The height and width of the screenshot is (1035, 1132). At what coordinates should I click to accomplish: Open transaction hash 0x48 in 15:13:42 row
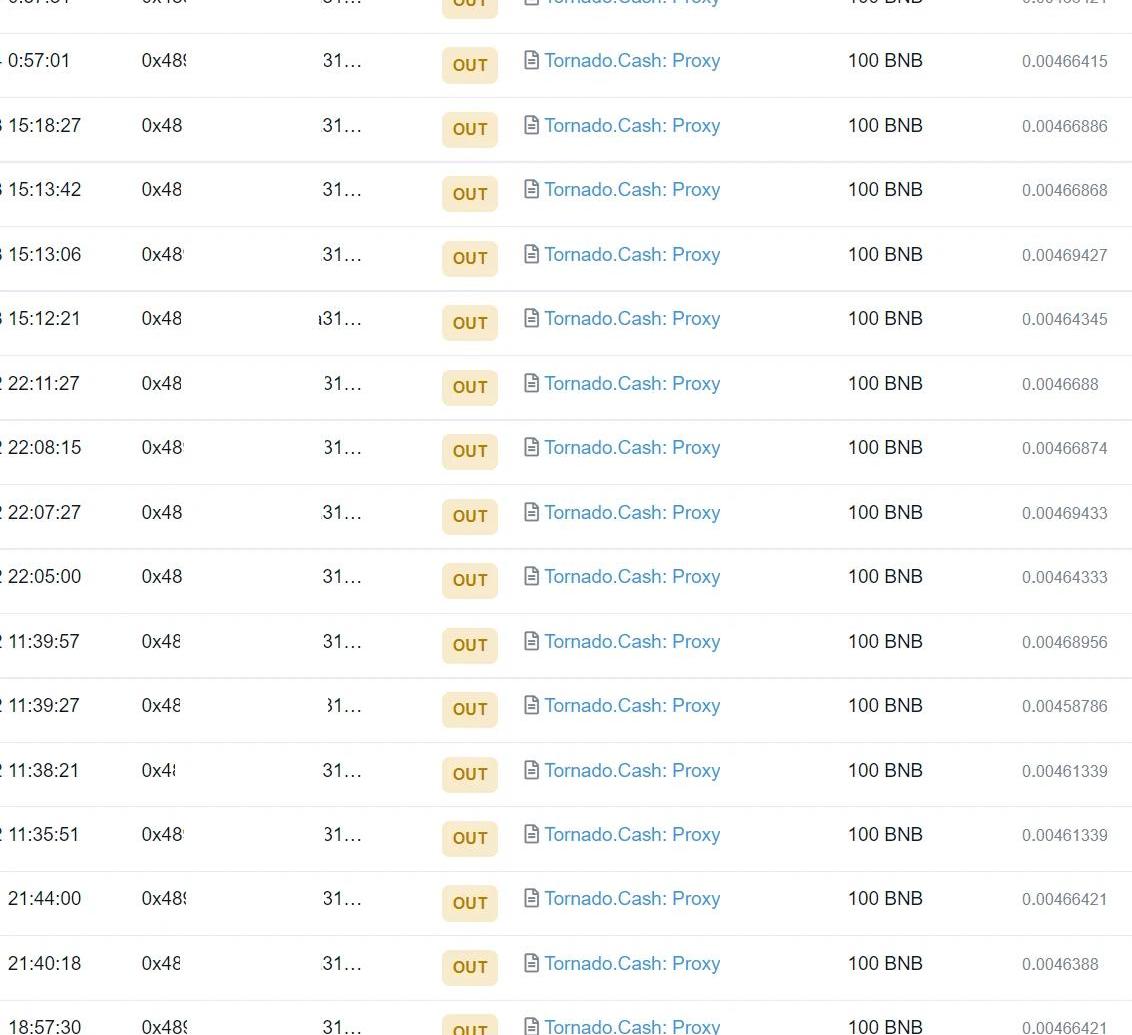click(162, 190)
